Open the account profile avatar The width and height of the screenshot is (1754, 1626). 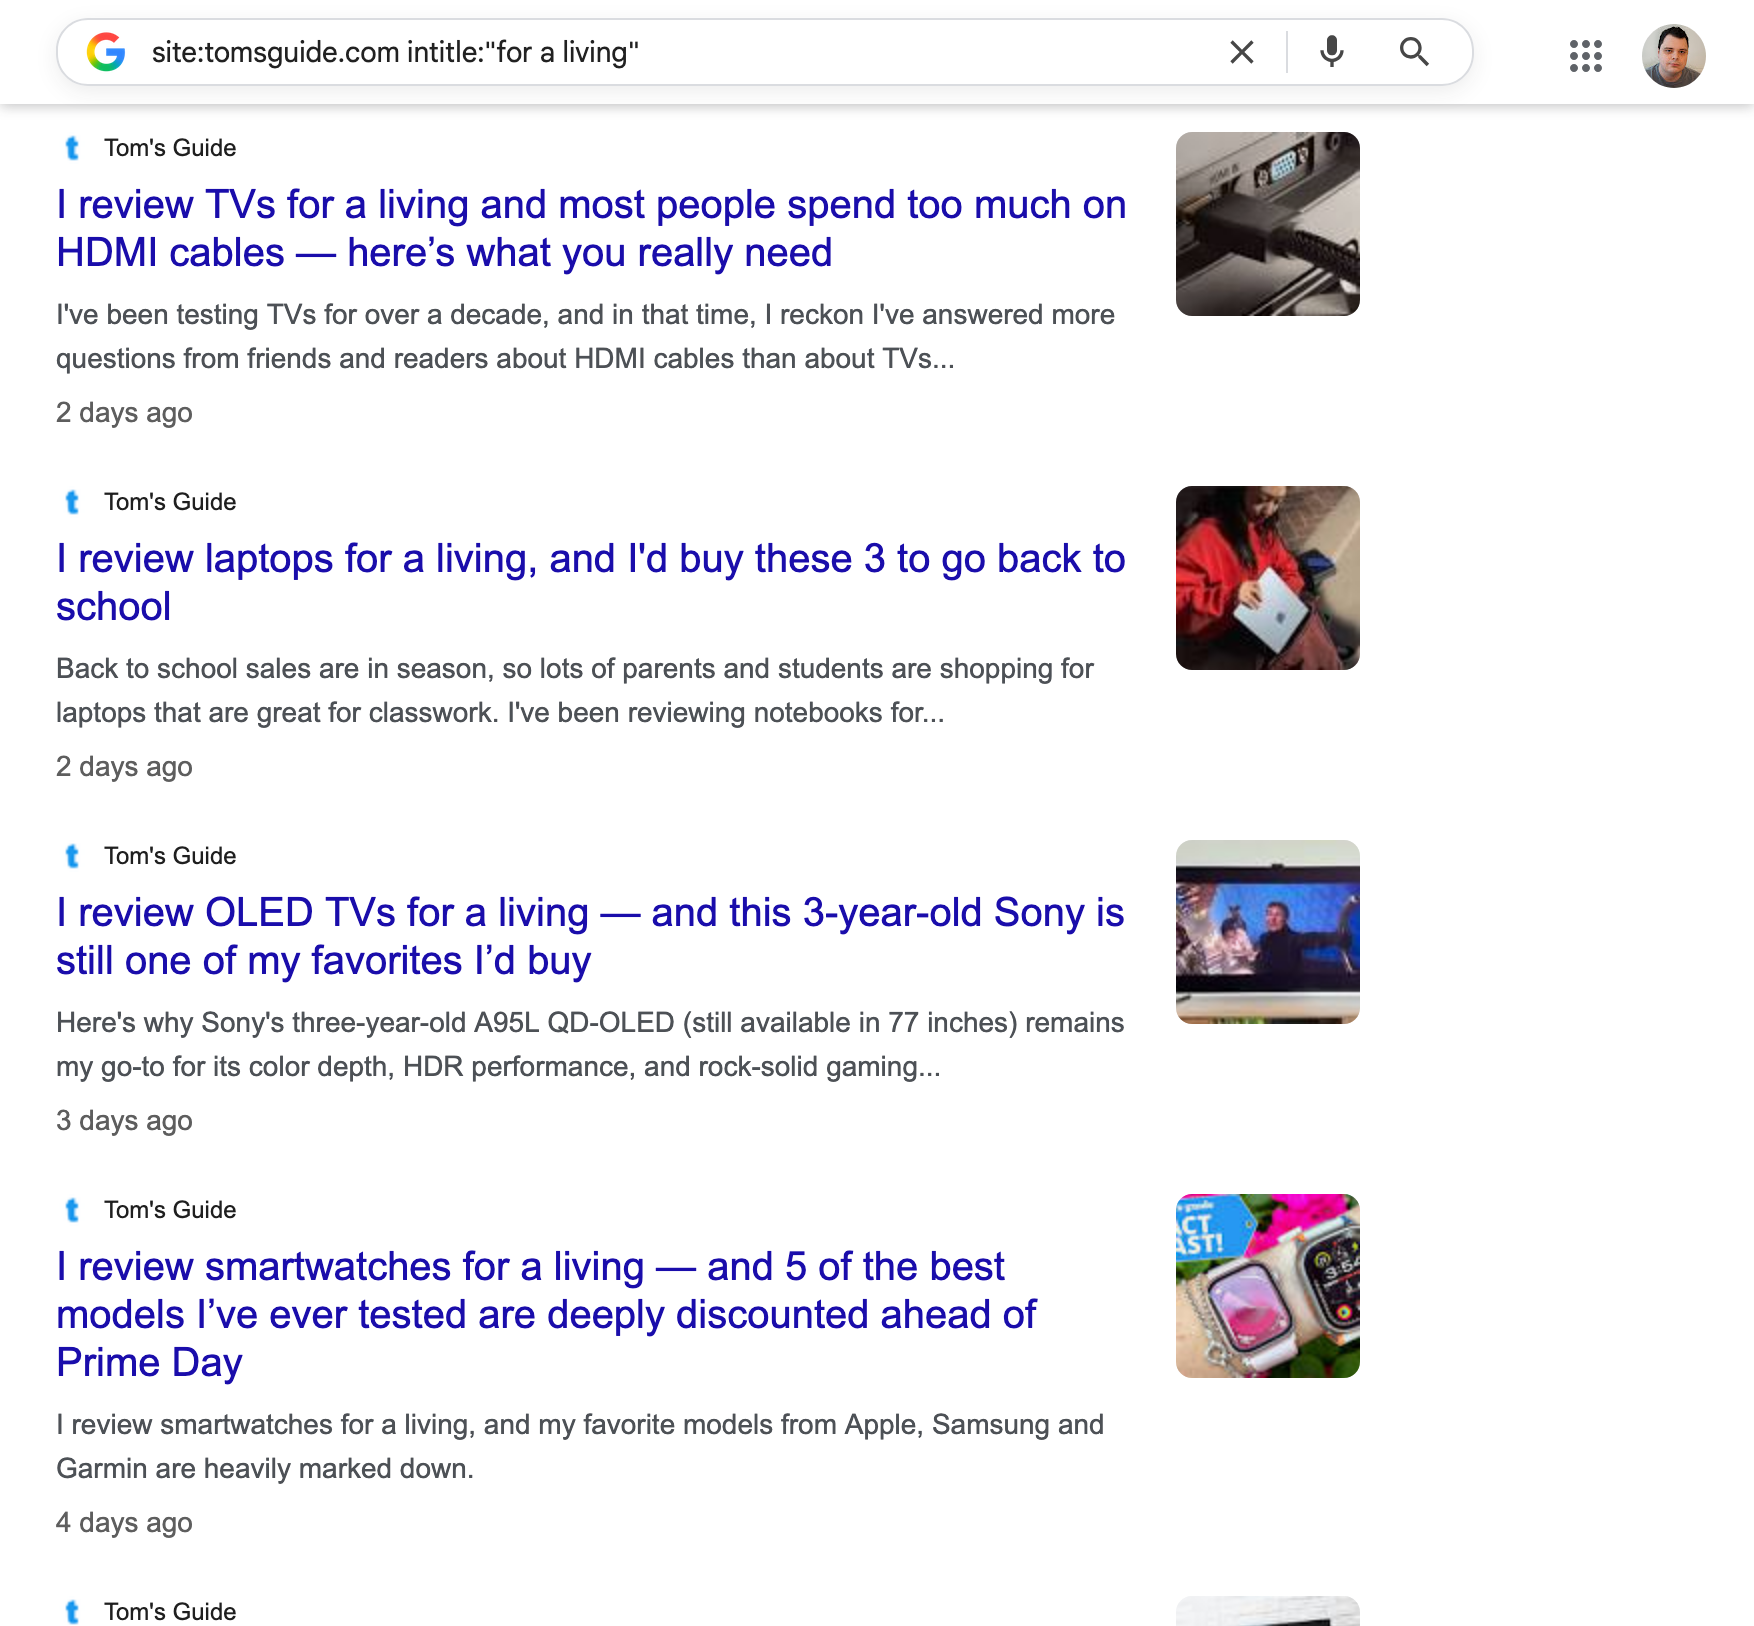1673,56
